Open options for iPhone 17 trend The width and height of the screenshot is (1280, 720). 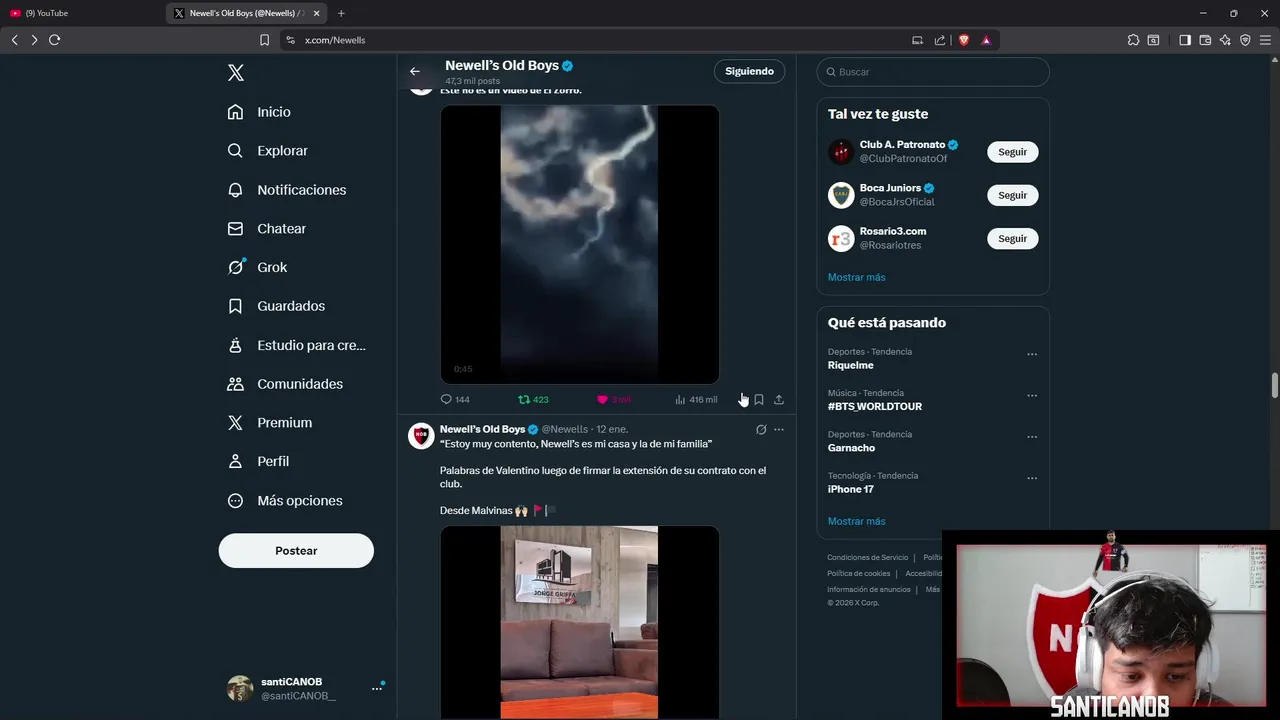coord(1032,478)
